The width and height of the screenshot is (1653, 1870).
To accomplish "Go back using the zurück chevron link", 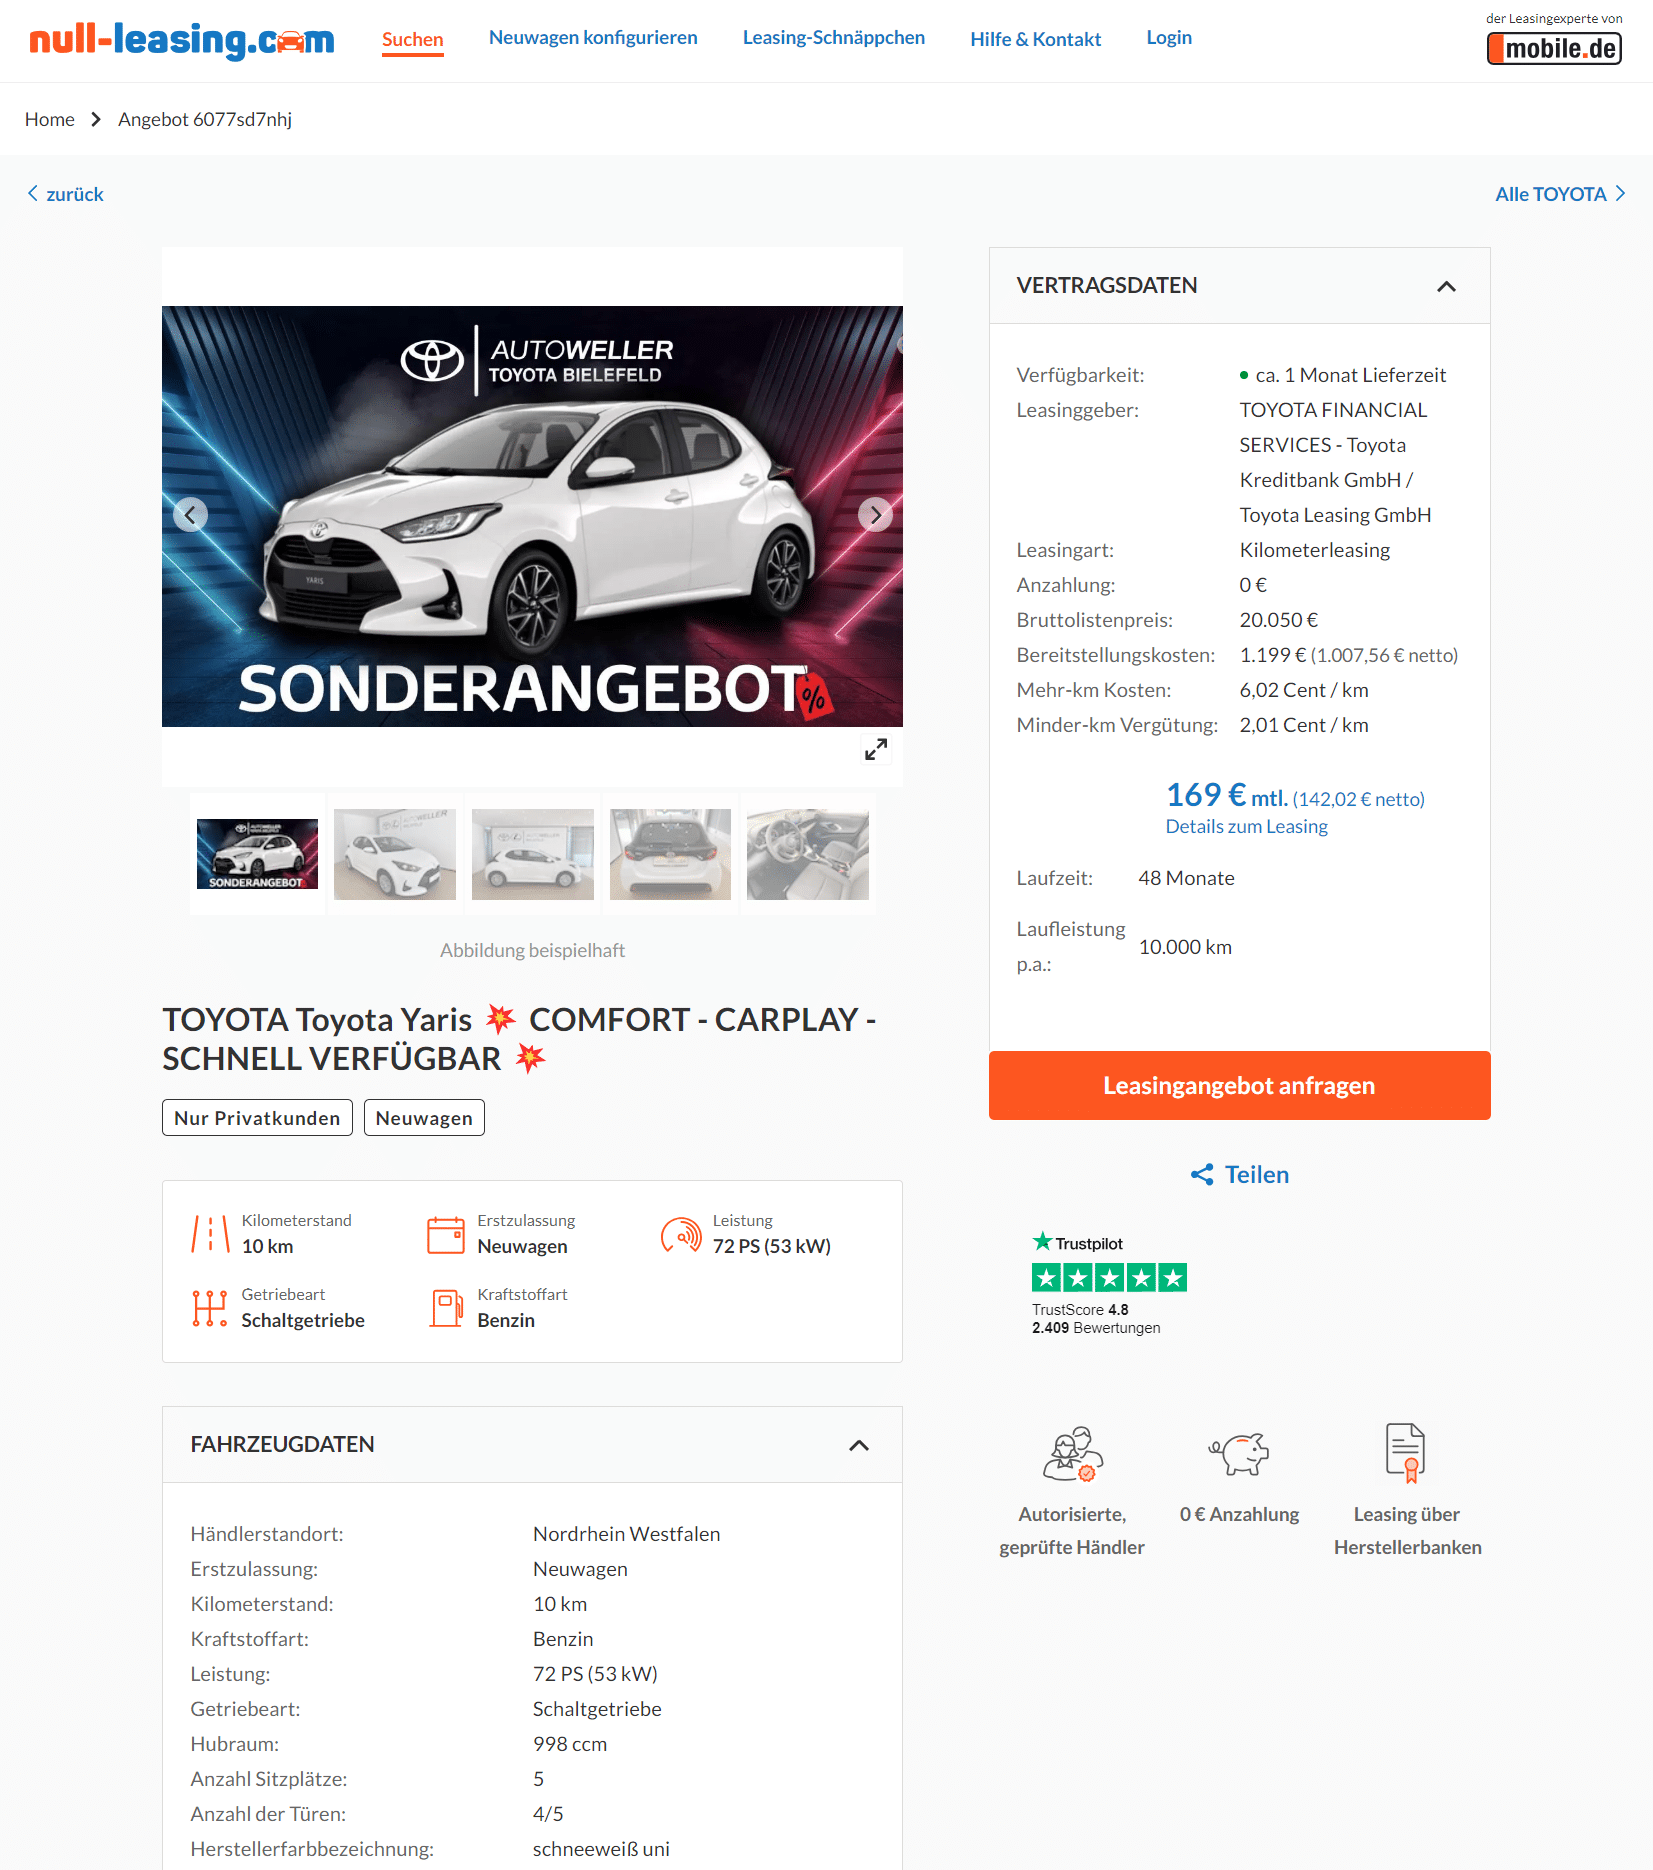I will tap(65, 194).
